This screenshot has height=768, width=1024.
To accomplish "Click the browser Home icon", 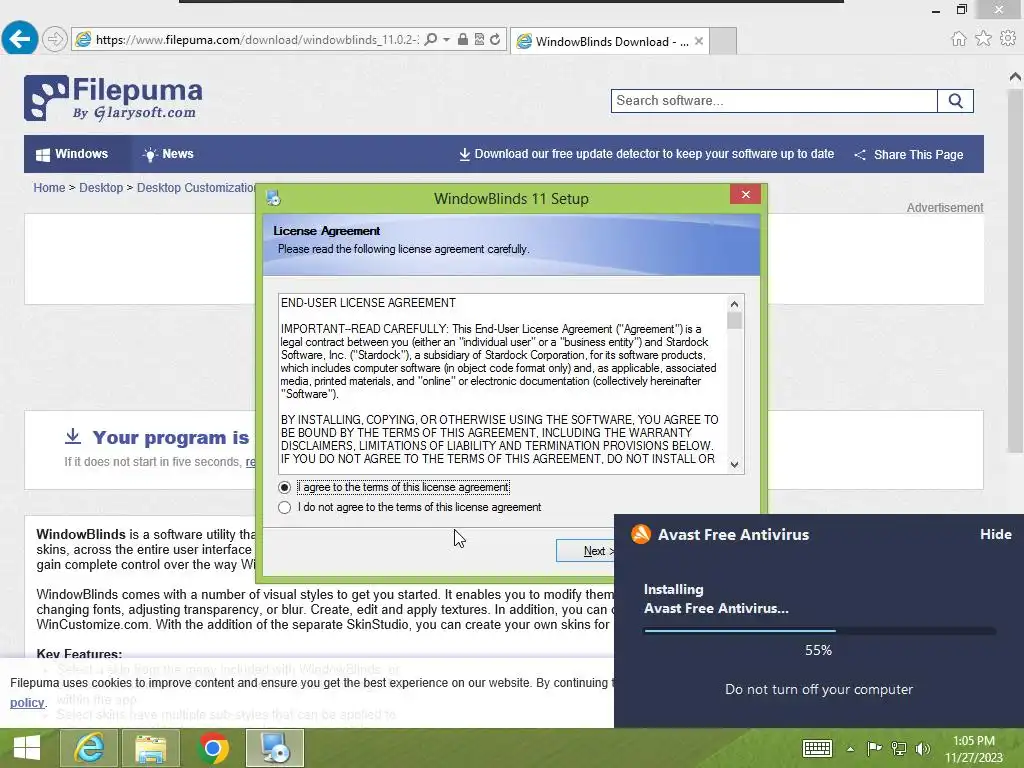I will point(958,39).
